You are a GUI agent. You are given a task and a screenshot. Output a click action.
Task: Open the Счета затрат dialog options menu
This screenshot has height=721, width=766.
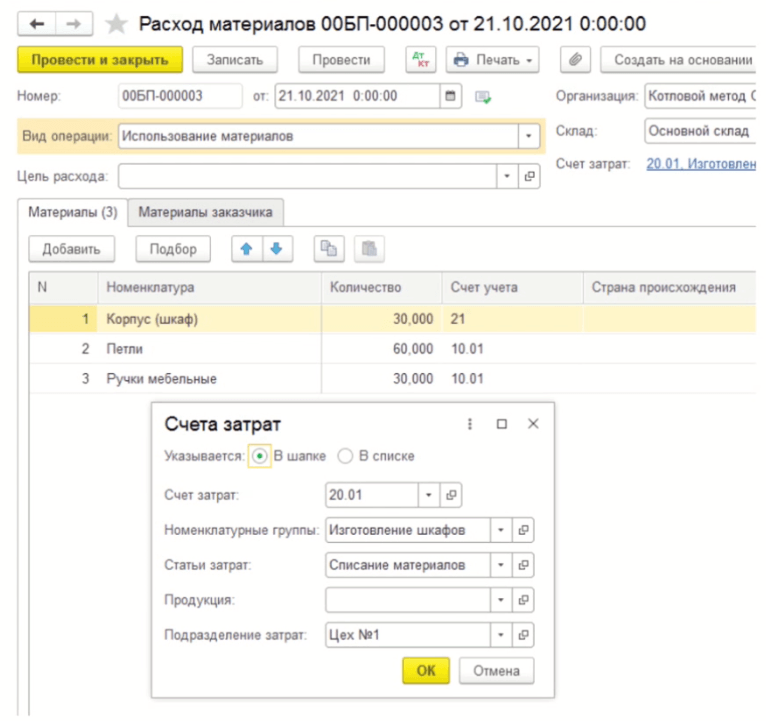(470, 424)
